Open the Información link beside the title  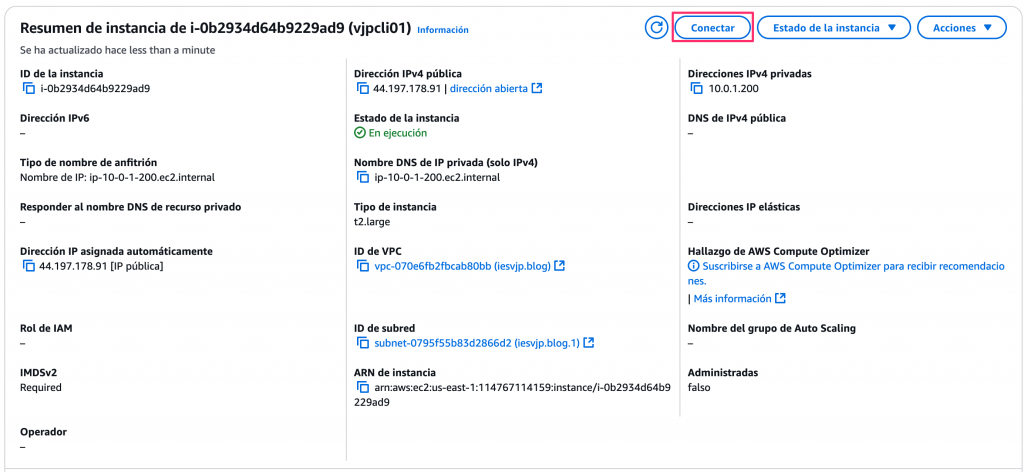(442, 30)
